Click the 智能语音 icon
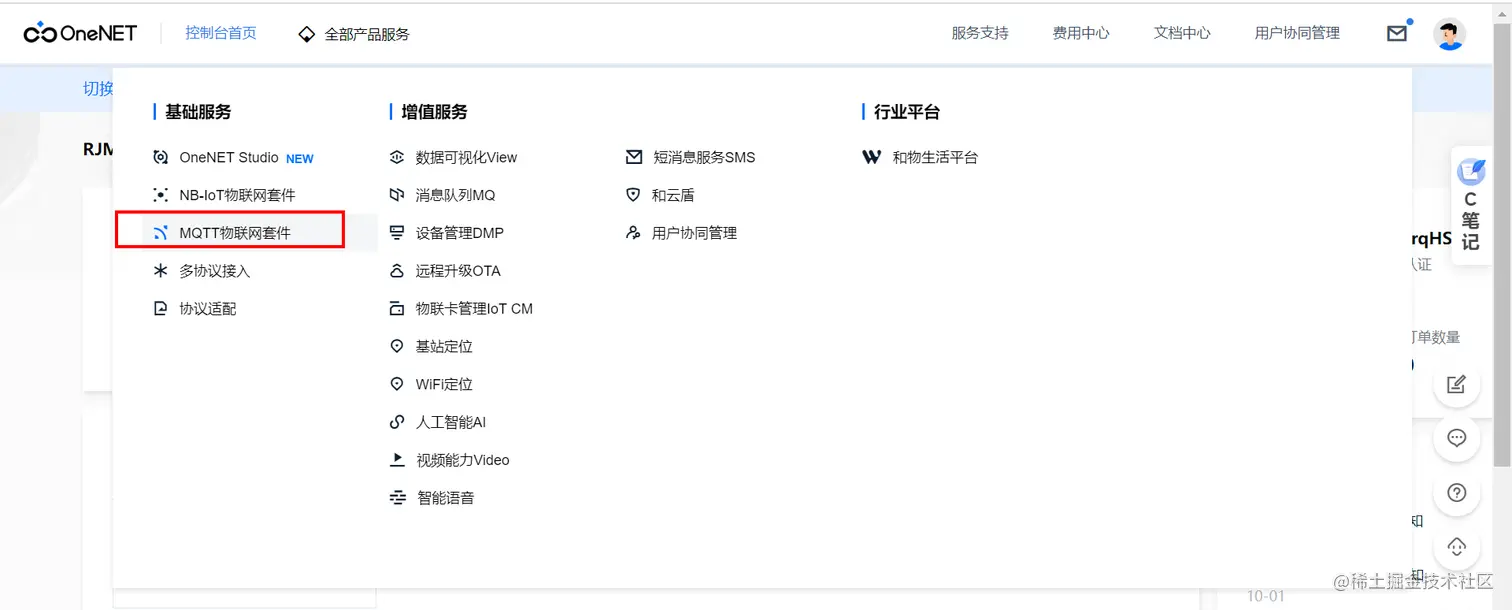This screenshot has width=1512, height=610. click(397, 498)
